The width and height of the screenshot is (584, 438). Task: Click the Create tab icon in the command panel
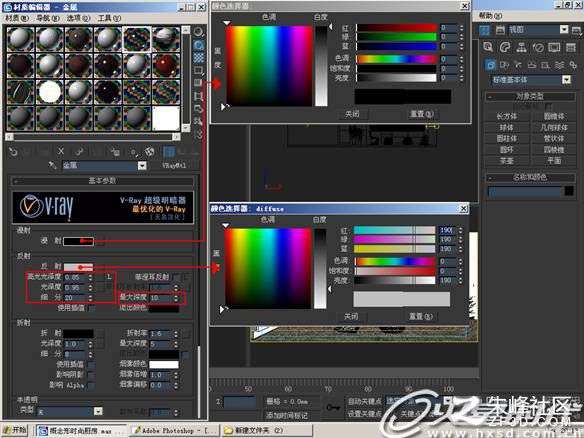pos(488,47)
